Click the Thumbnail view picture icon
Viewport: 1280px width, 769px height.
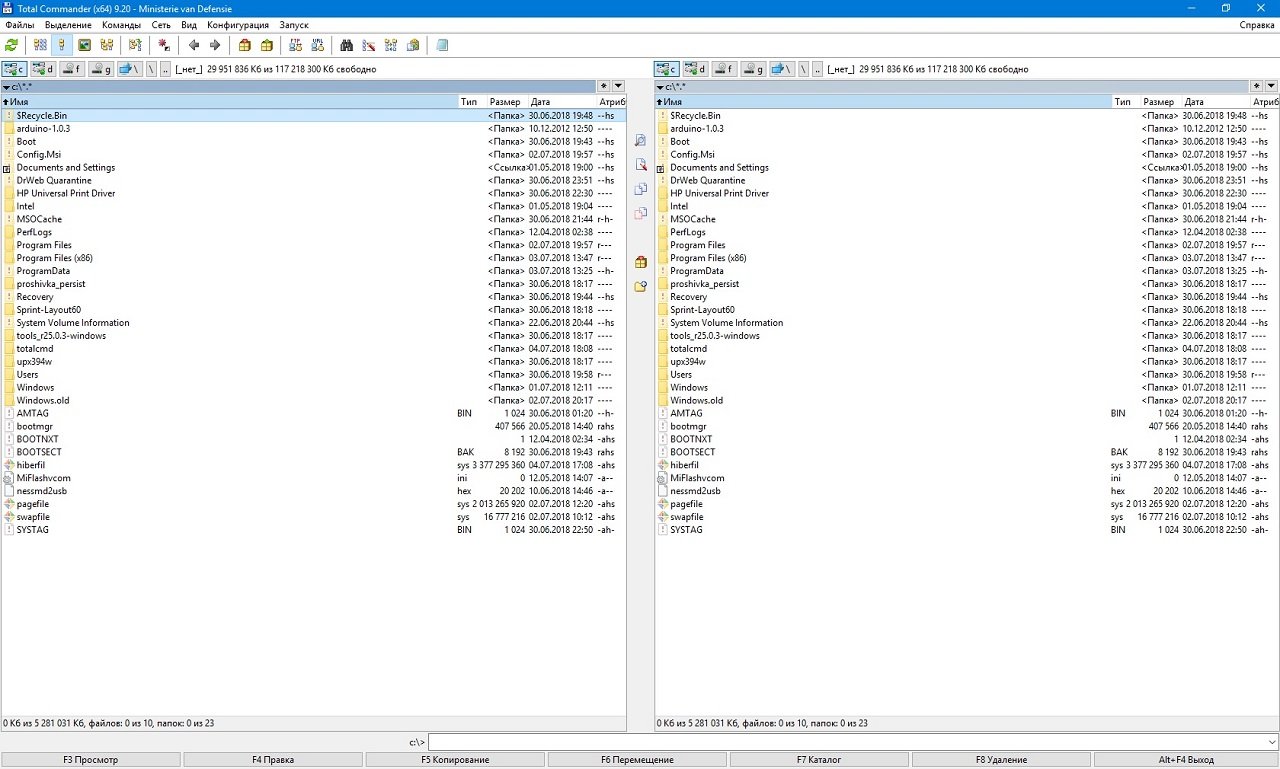84,45
